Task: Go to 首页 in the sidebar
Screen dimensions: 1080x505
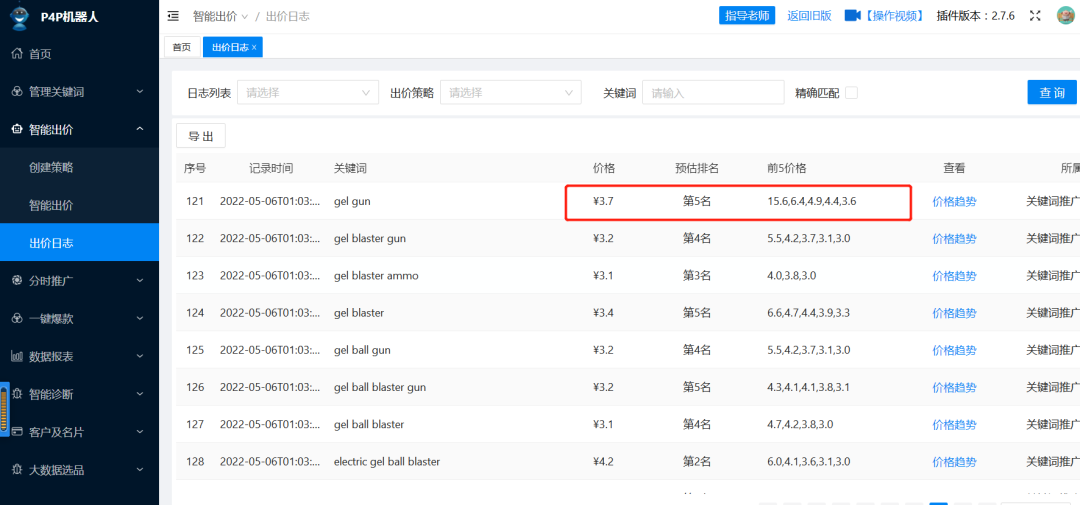Action: (40, 53)
